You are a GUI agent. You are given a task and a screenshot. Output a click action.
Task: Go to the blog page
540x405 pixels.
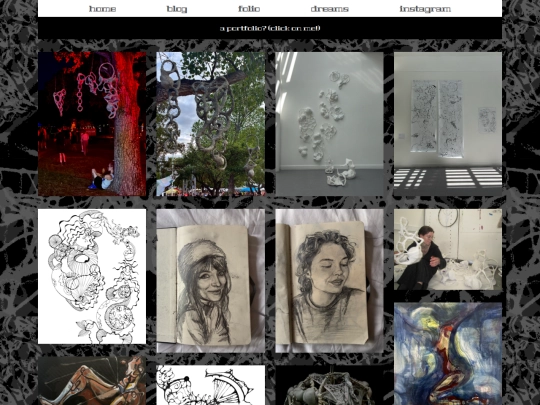point(177,9)
